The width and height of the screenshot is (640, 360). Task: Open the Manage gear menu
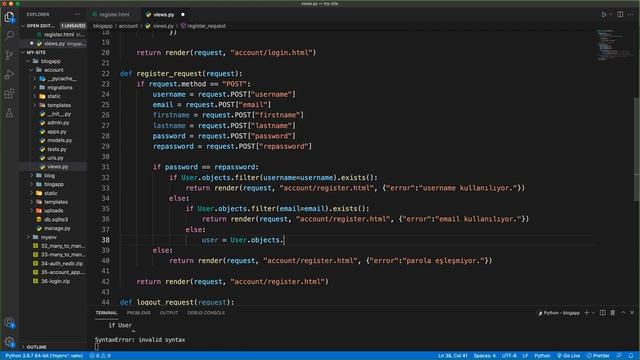(x=9, y=342)
